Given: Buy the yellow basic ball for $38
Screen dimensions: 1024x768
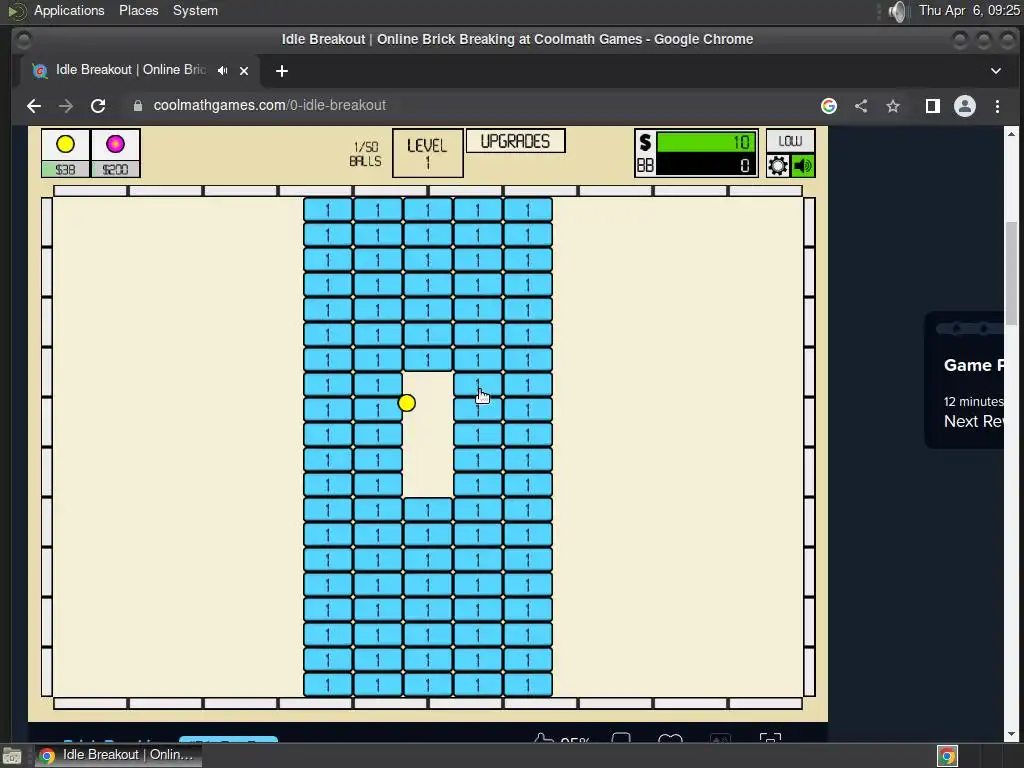Looking at the screenshot, I should (x=65, y=153).
